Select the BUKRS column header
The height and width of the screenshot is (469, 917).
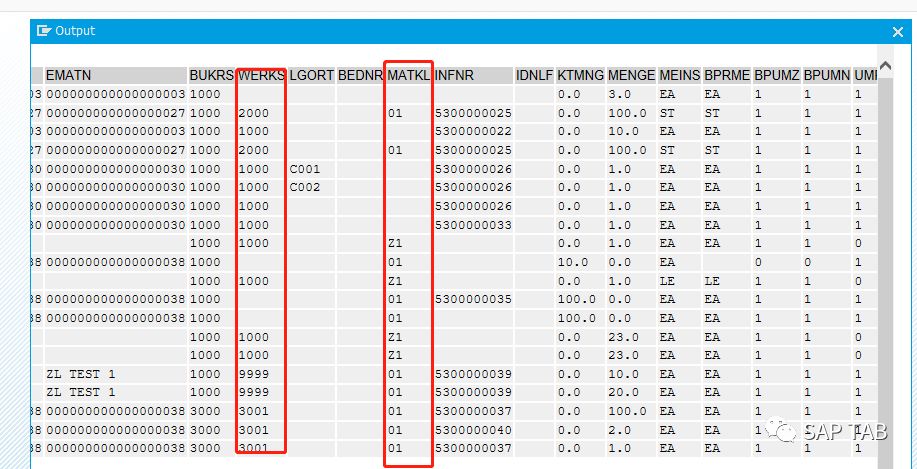point(212,75)
